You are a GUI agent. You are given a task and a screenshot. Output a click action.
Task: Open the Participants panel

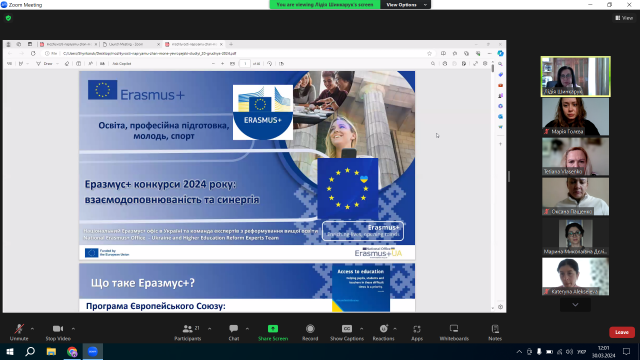click(188, 332)
